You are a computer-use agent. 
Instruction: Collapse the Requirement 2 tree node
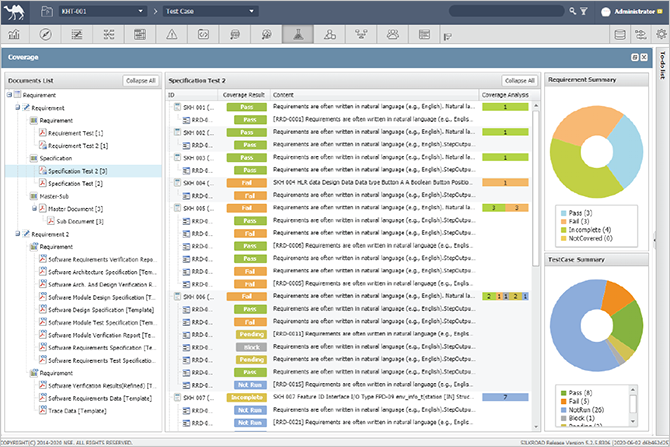click(x=18, y=234)
